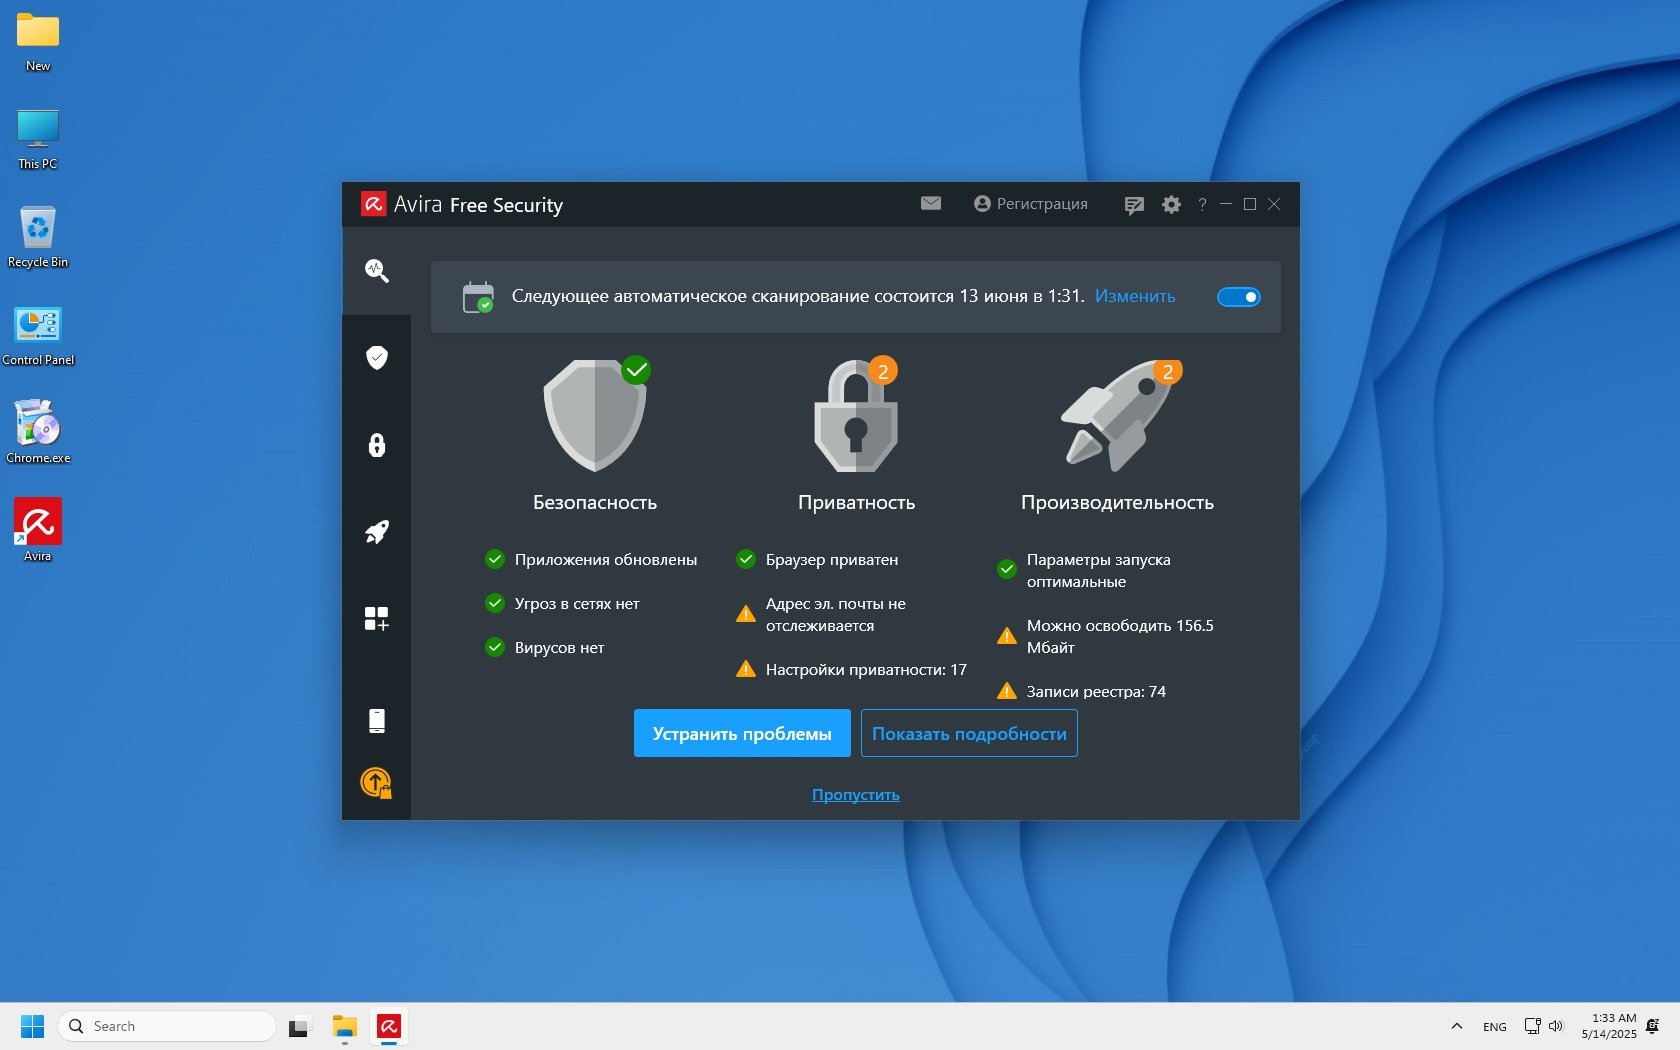Screen dimensions: 1680x1050
Task: Click the orange upgrade icon in sidebar
Action: (x=376, y=782)
